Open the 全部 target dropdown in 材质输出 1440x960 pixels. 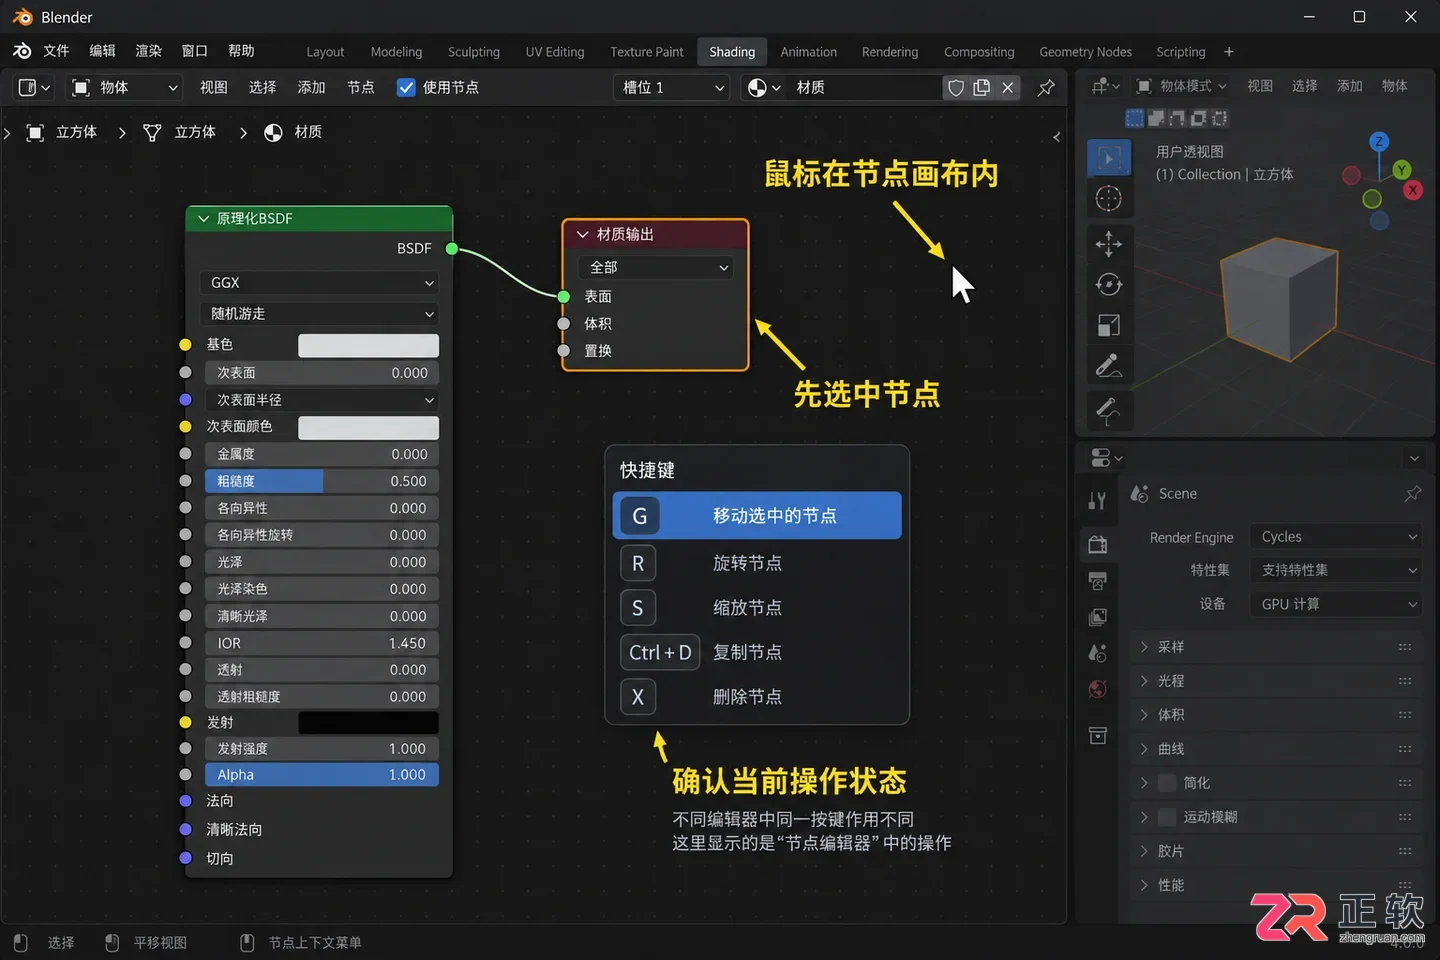click(x=656, y=268)
